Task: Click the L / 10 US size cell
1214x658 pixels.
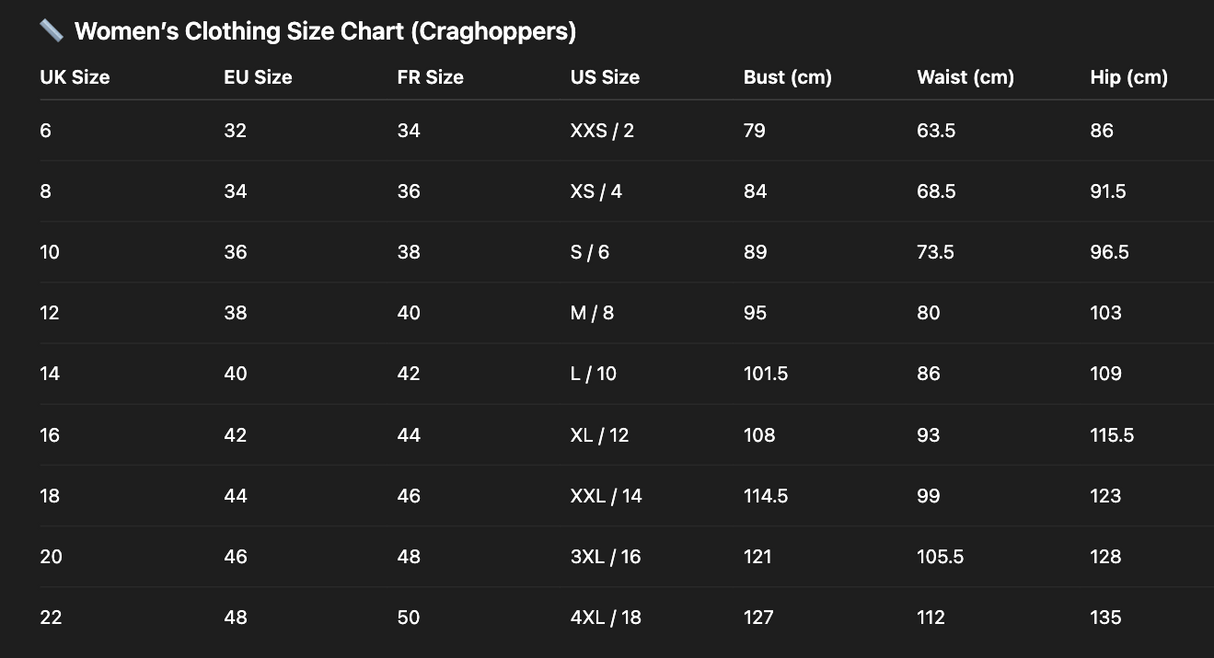Action: [594, 374]
